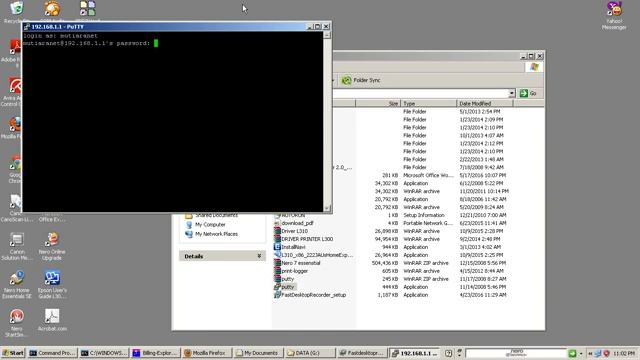Image resolution: width=640 pixels, height=360 pixels.
Task: Open the Nero Online Upgrade desktop shortcut
Action: pos(52,246)
